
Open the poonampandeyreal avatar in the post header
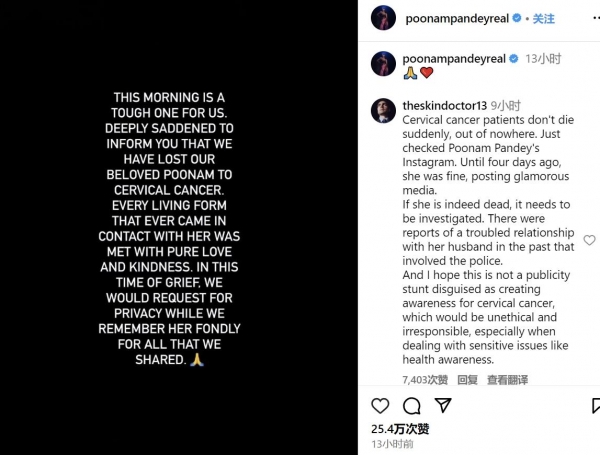pyautogui.click(x=384, y=18)
